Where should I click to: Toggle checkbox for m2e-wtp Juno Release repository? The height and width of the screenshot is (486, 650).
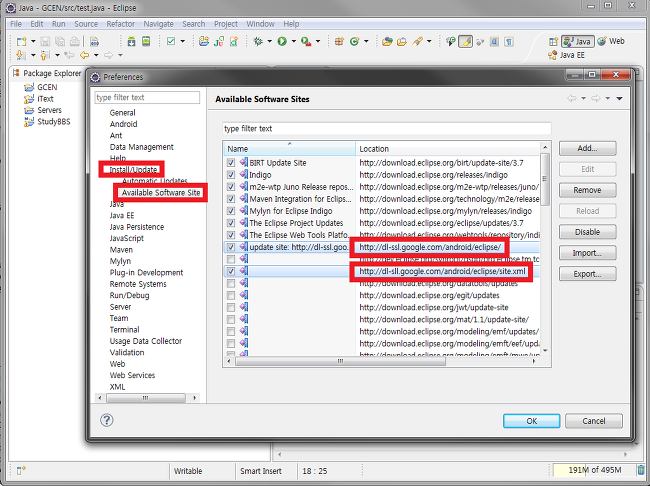pyautogui.click(x=231, y=187)
